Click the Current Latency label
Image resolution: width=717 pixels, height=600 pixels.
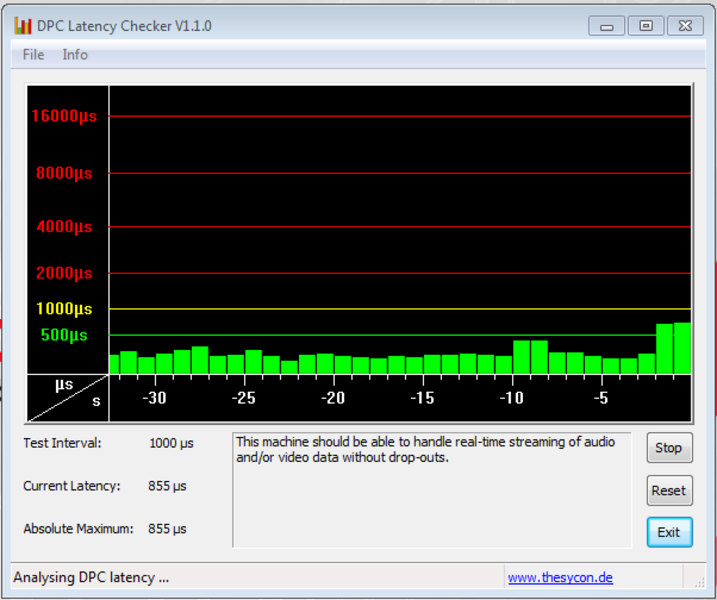[x=72, y=486]
